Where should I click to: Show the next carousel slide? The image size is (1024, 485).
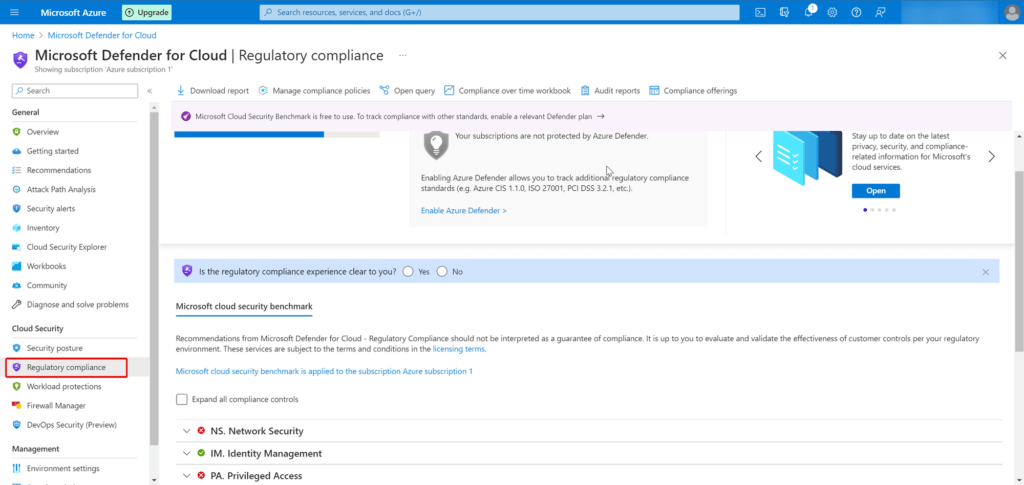click(991, 157)
